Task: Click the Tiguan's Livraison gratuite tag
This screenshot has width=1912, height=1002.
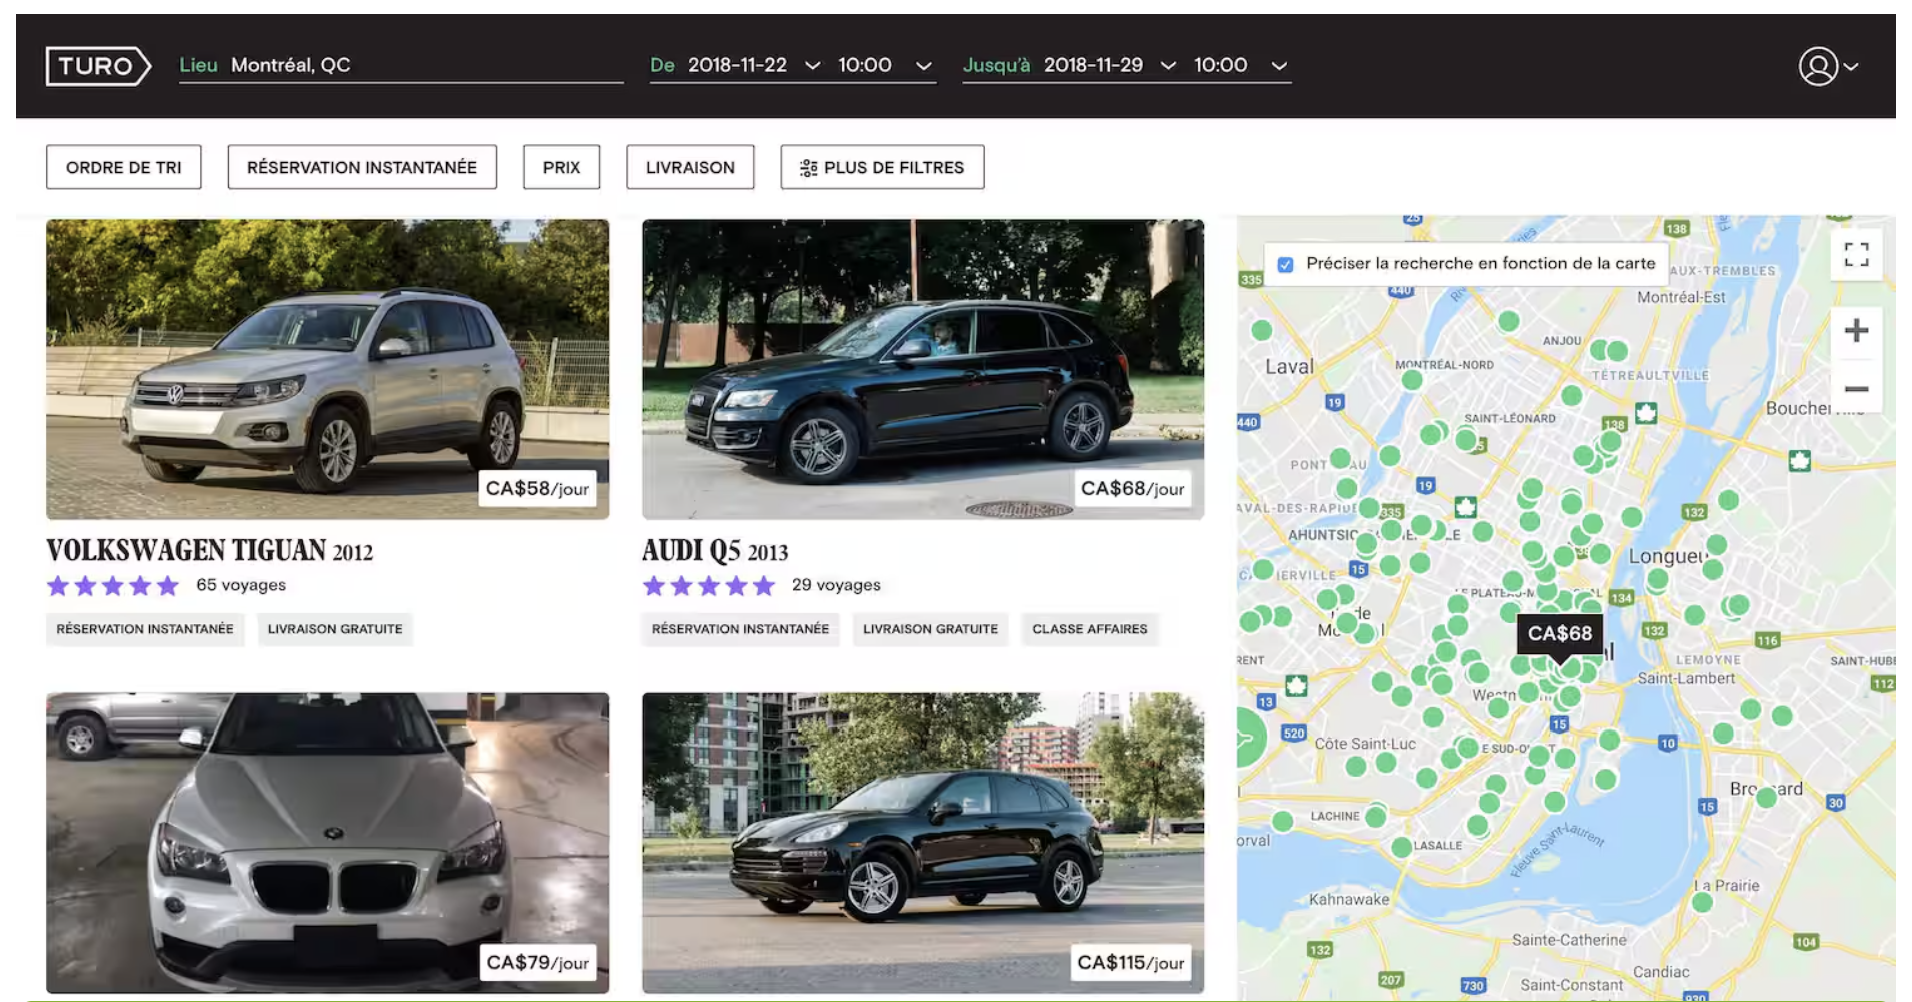Action: [x=335, y=629]
